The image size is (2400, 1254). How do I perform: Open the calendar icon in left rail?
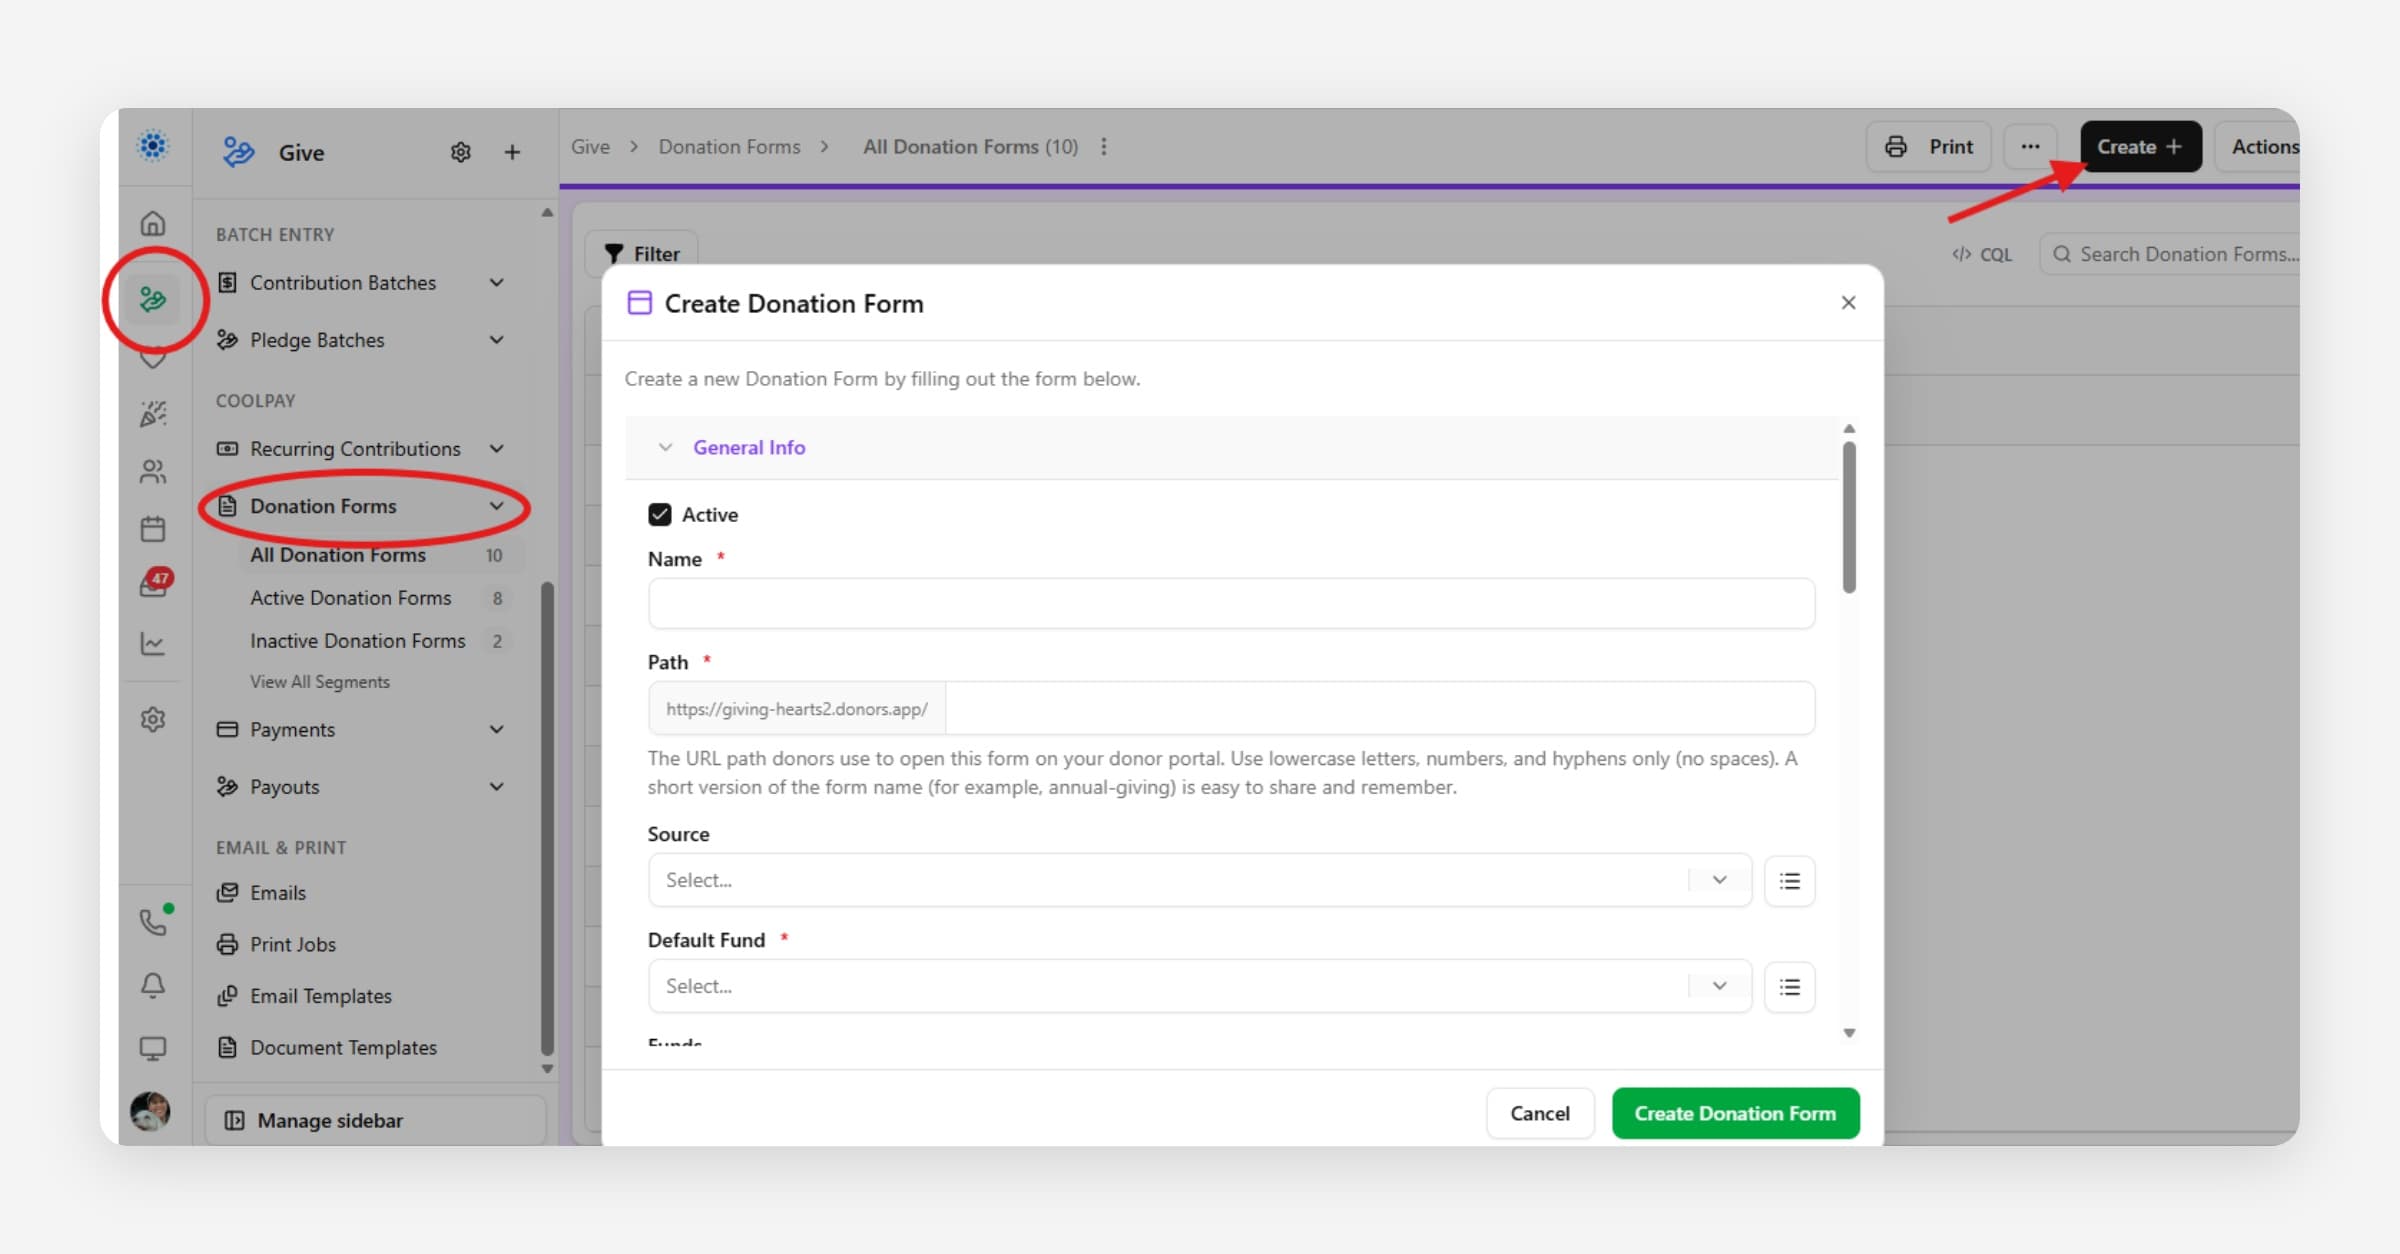tap(153, 528)
